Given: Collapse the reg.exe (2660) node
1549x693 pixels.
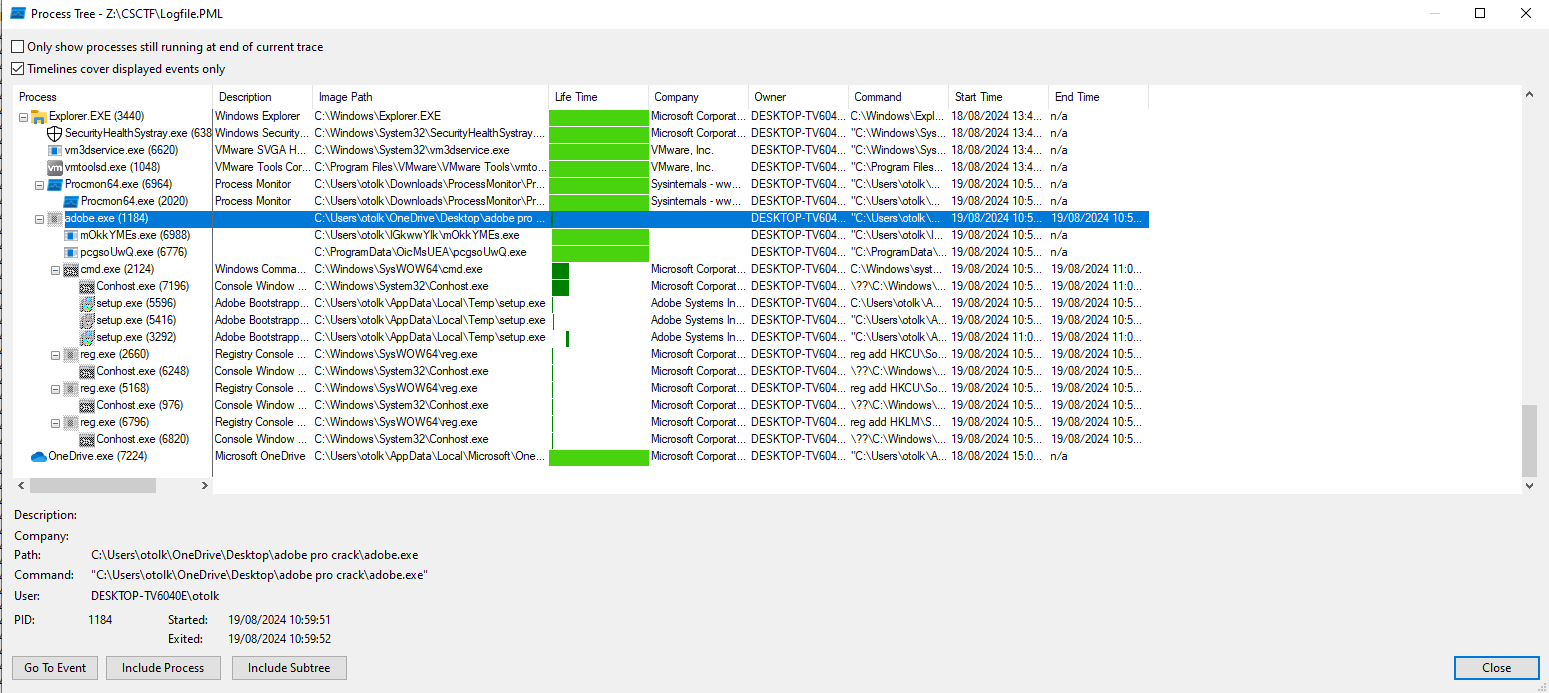Looking at the screenshot, I should pos(55,355).
